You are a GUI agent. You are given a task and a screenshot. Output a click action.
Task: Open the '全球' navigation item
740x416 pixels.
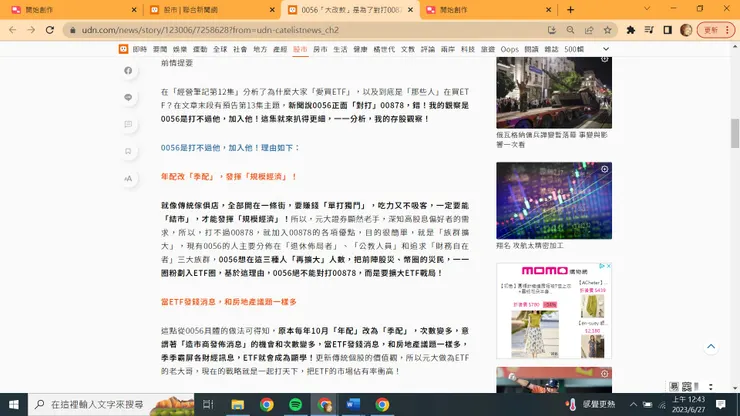pos(220,49)
